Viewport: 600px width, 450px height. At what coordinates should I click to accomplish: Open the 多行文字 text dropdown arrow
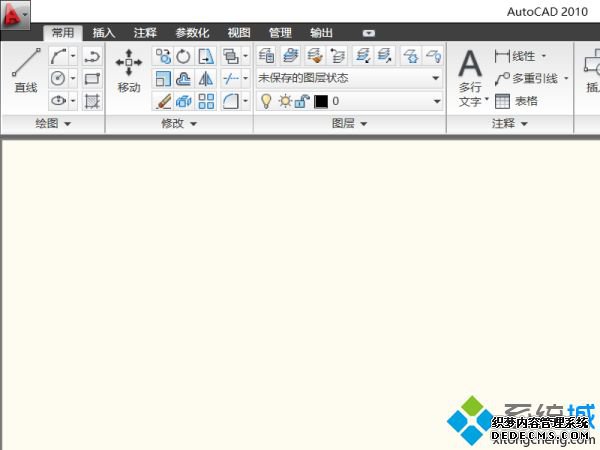pos(487,99)
